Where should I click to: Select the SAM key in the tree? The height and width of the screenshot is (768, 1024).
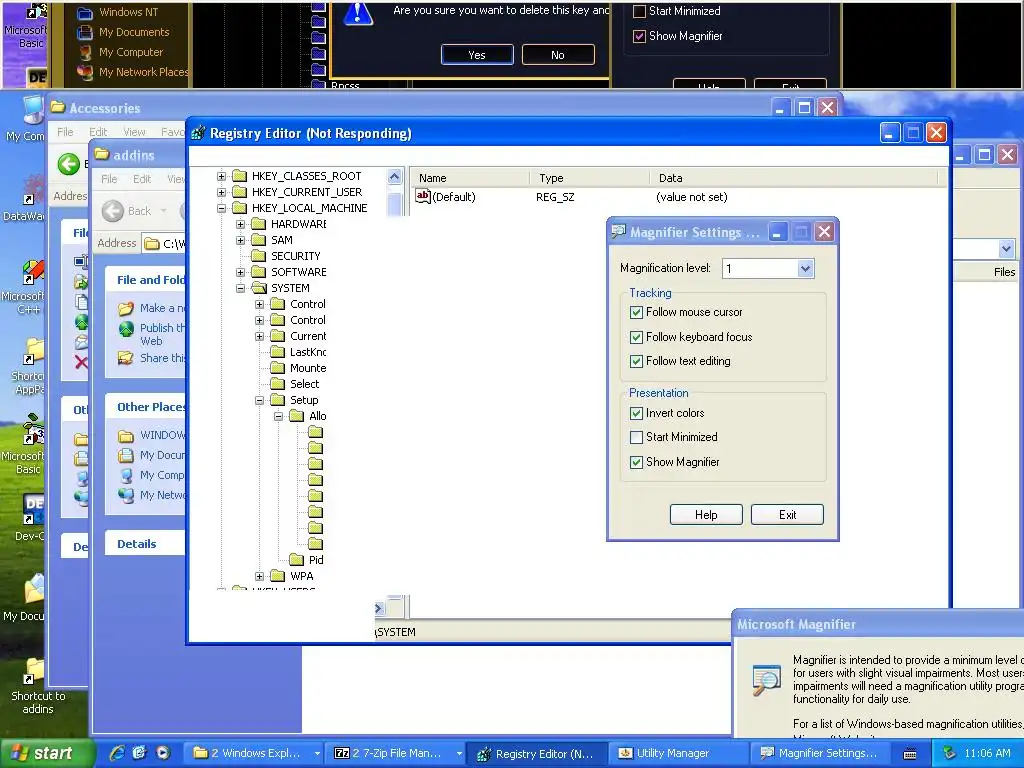click(281, 240)
